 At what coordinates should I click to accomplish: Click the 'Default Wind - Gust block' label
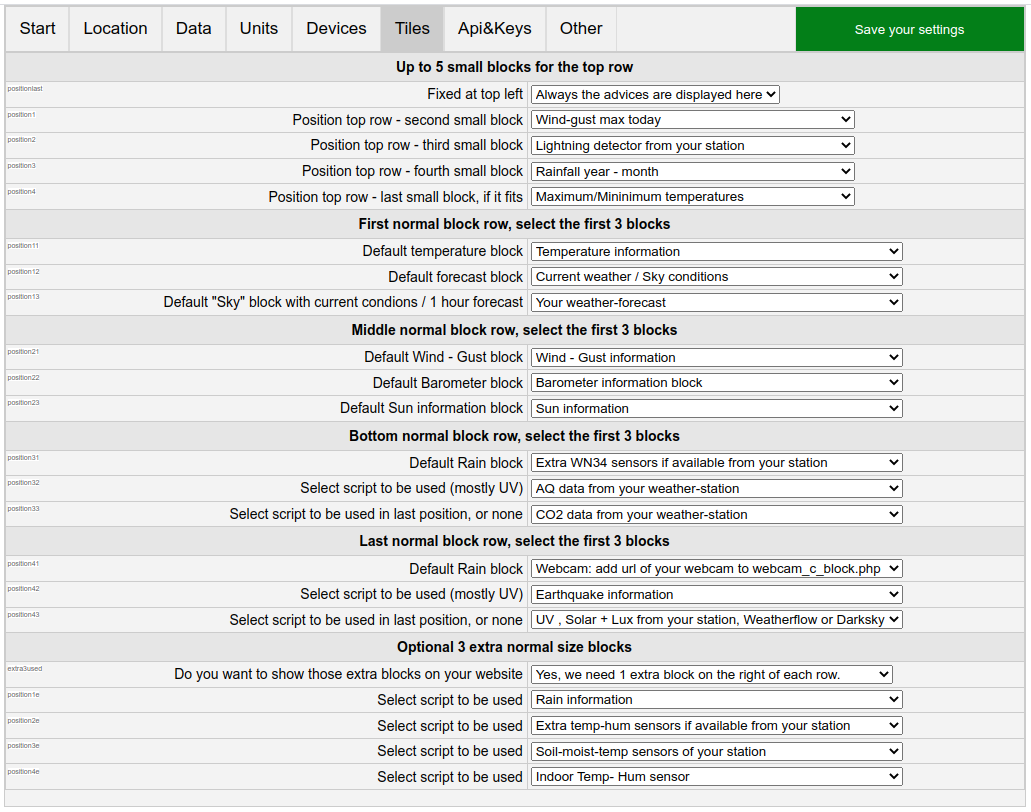coord(444,357)
